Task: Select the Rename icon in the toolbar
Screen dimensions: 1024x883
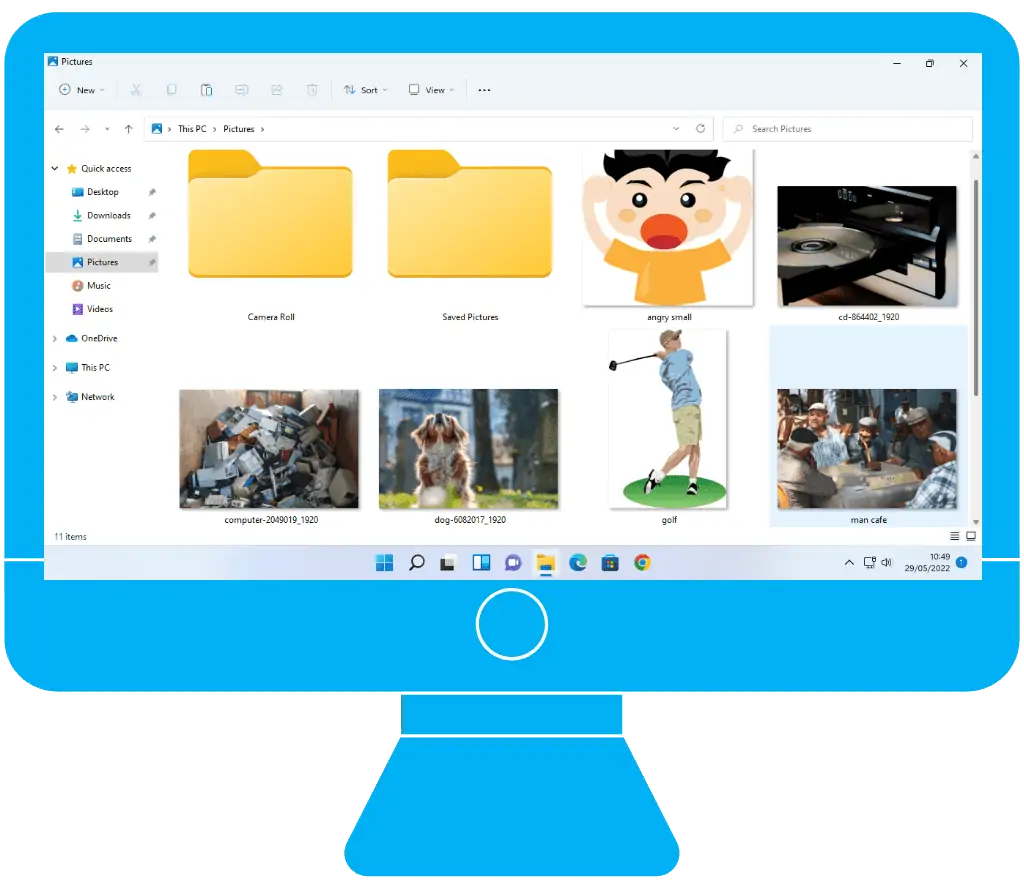Action: 242,90
